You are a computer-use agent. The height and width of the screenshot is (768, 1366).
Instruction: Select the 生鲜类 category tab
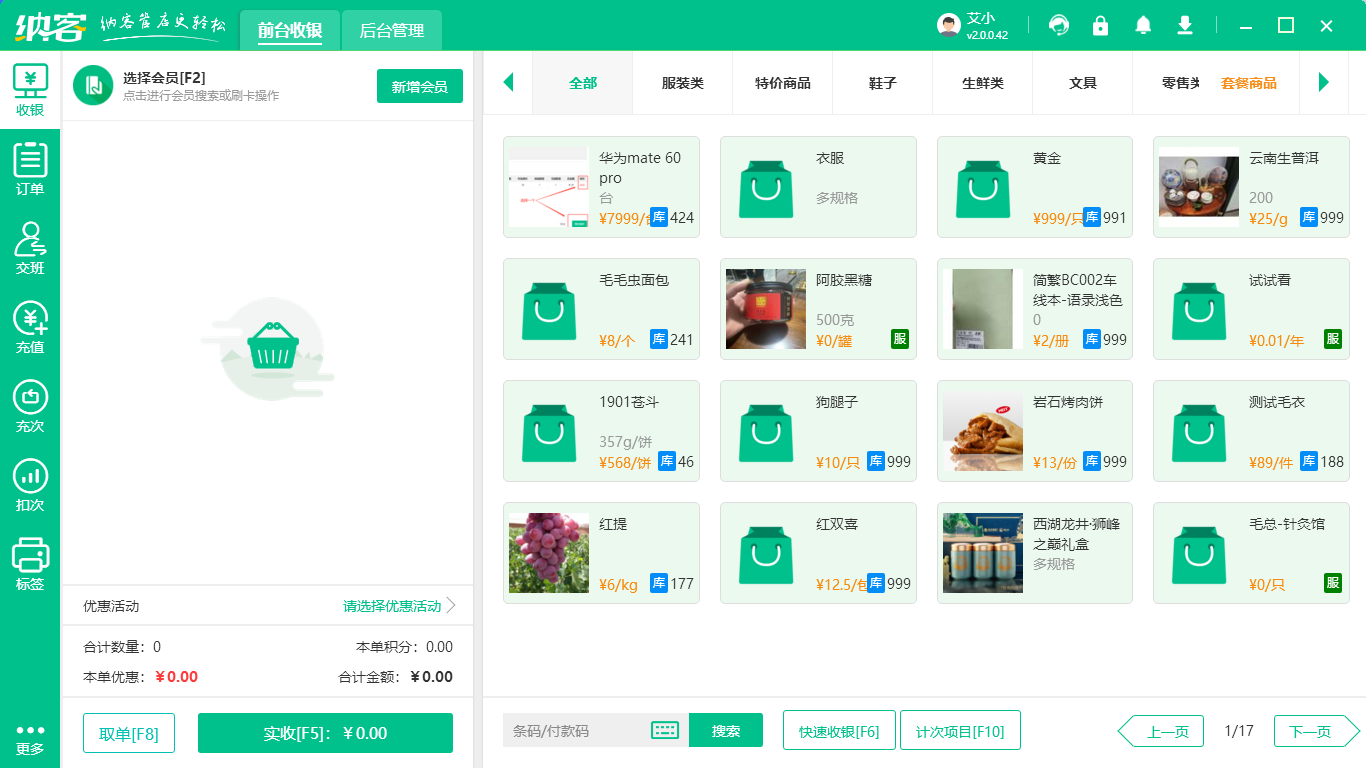click(x=982, y=83)
